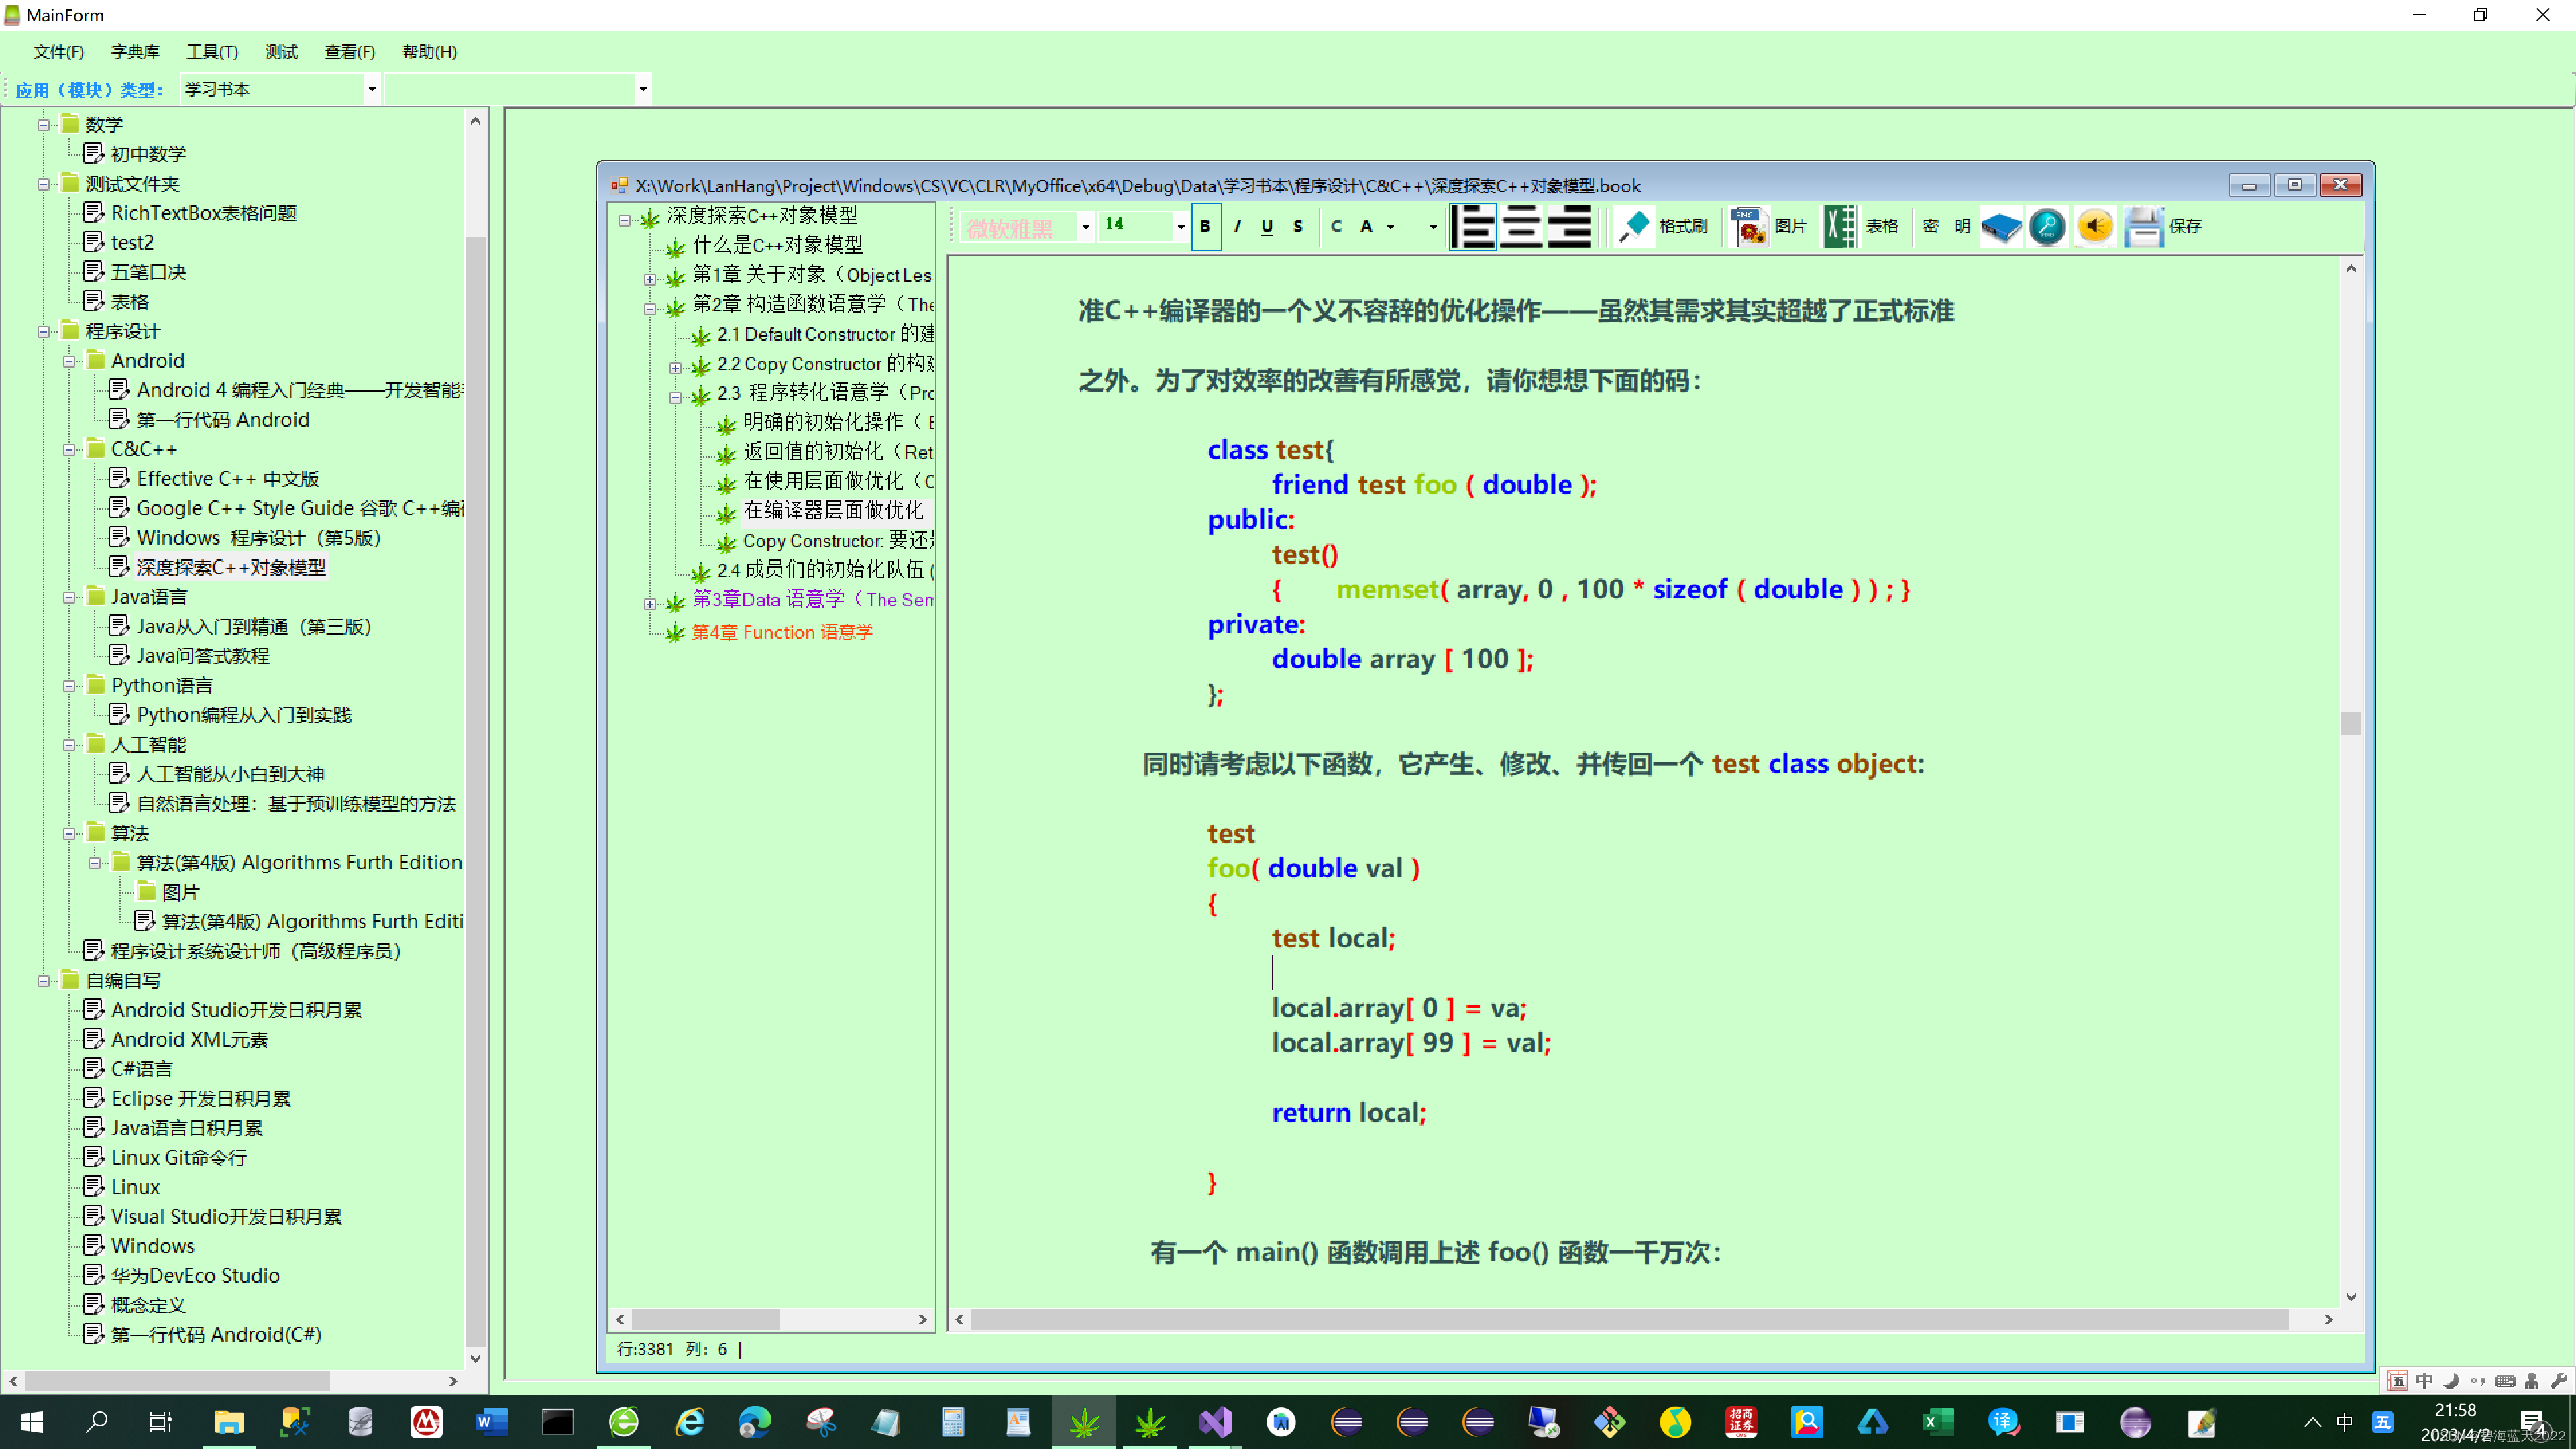Image resolution: width=2576 pixels, height=1449 pixels.
Task: Open the font name dropdown
Action: 1085,227
